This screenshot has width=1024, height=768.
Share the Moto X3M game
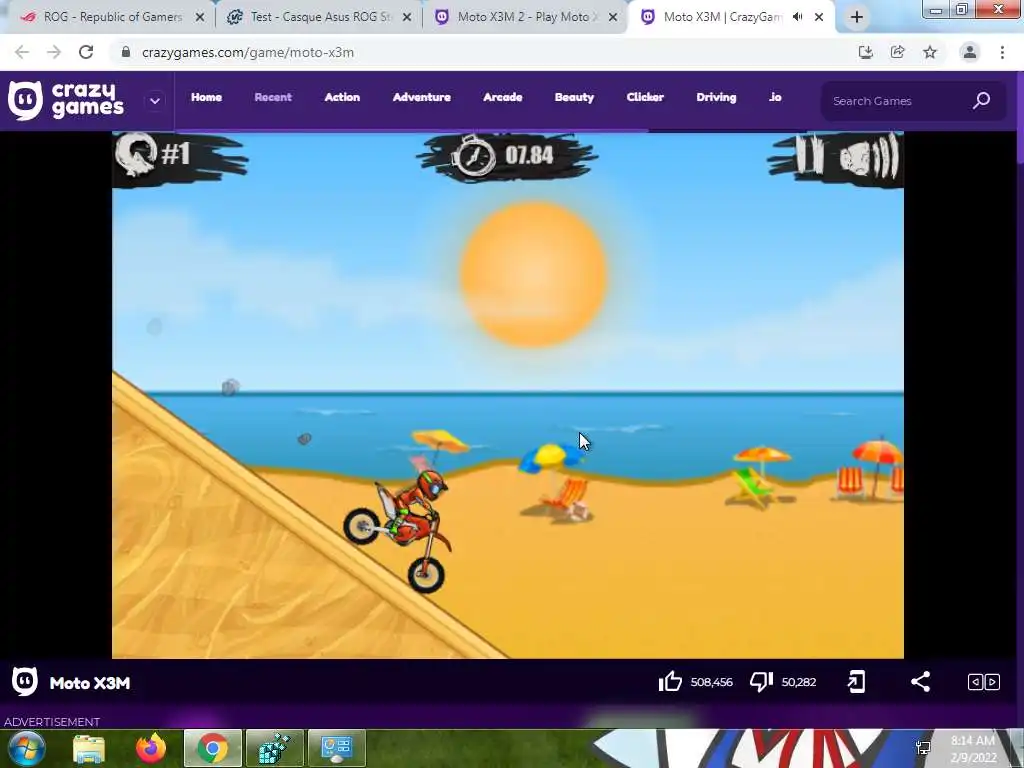tap(920, 682)
